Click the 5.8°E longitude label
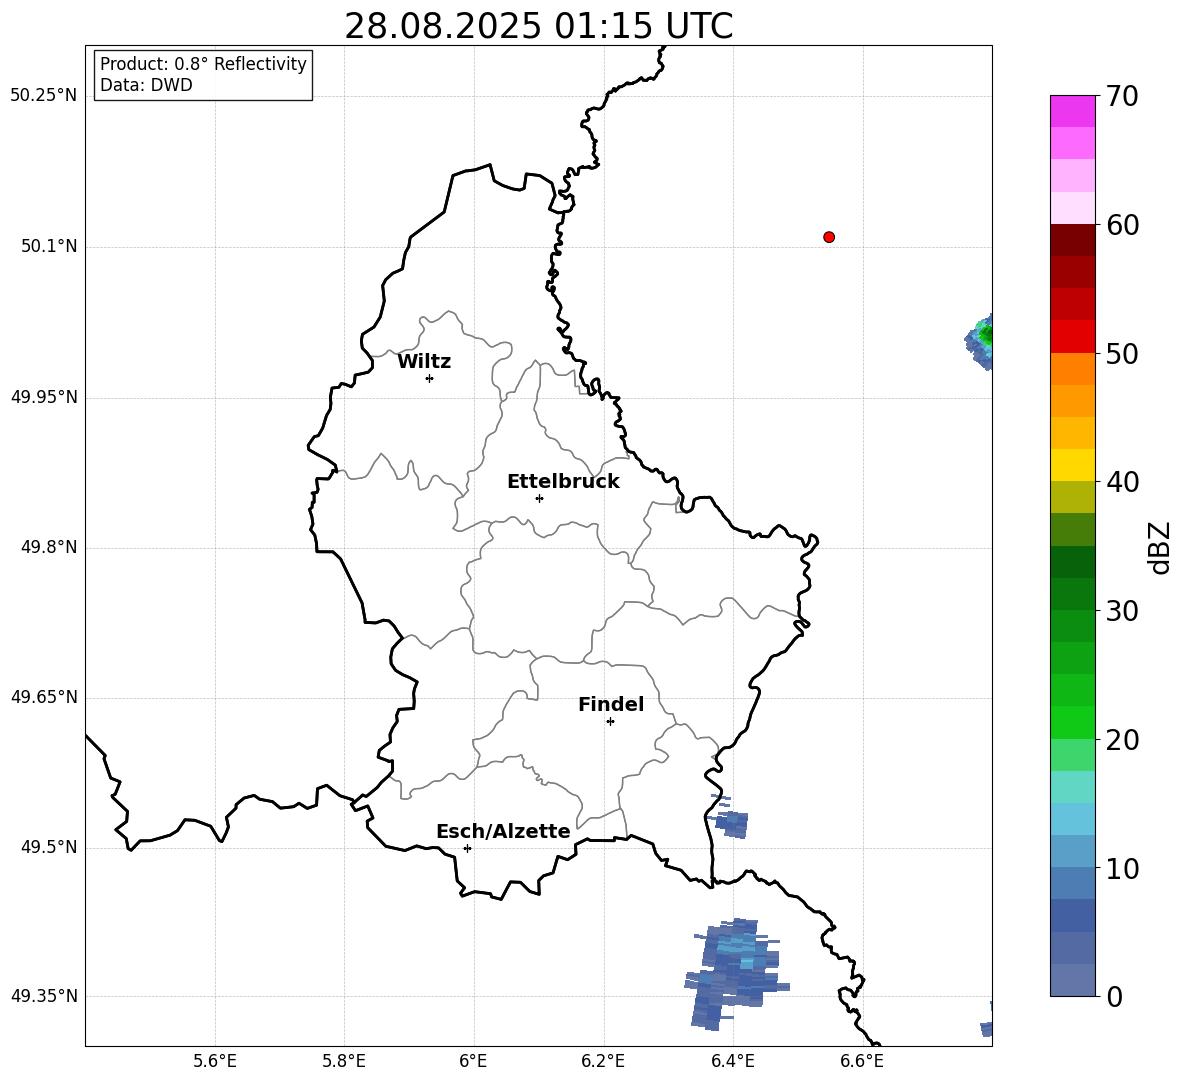 point(344,1061)
